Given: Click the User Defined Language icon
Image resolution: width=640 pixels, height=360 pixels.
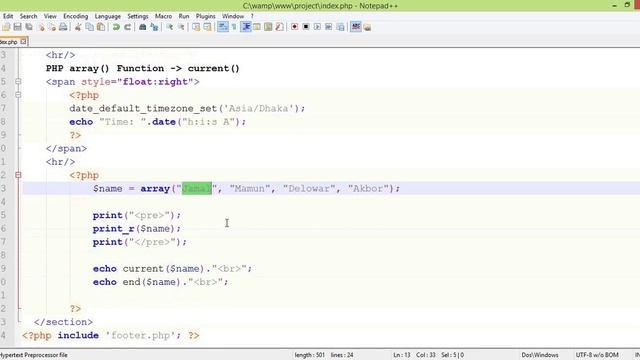Looking at the screenshot, I should [257, 27].
